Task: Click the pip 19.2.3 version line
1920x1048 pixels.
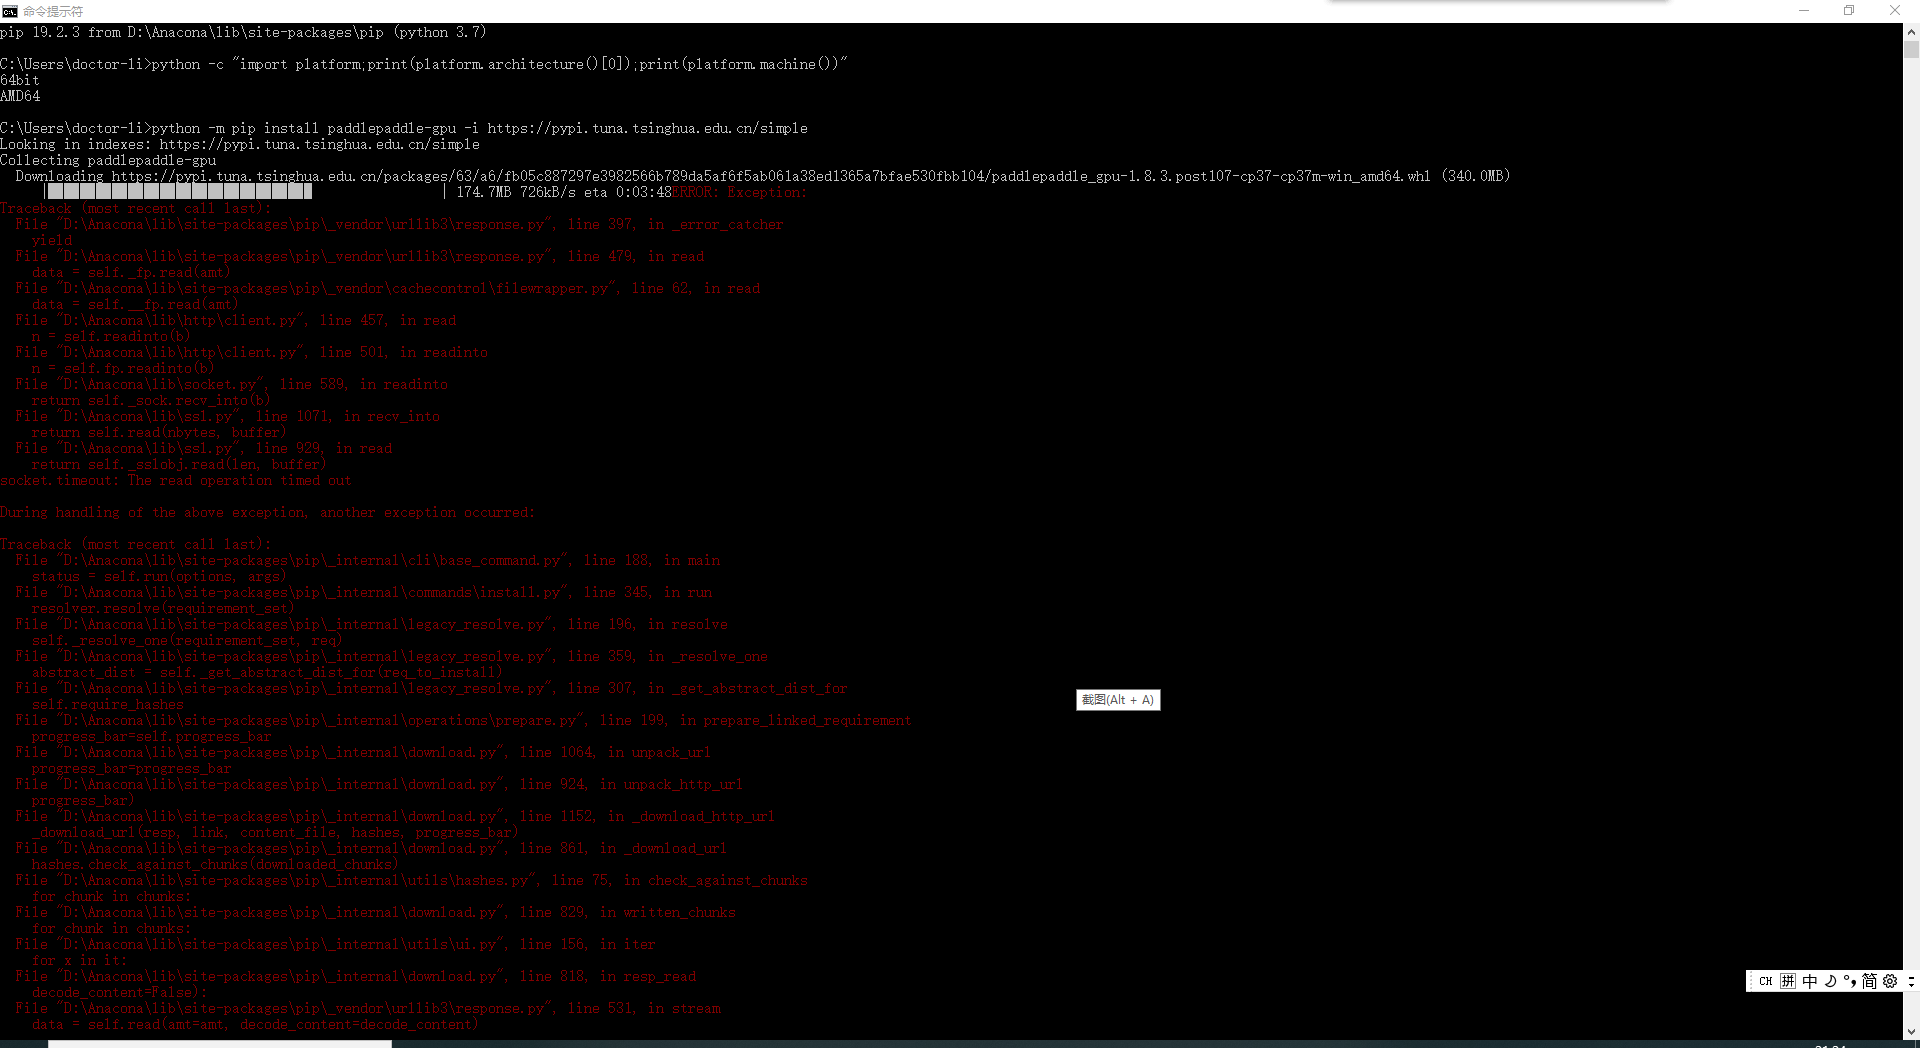Action: (x=243, y=32)
